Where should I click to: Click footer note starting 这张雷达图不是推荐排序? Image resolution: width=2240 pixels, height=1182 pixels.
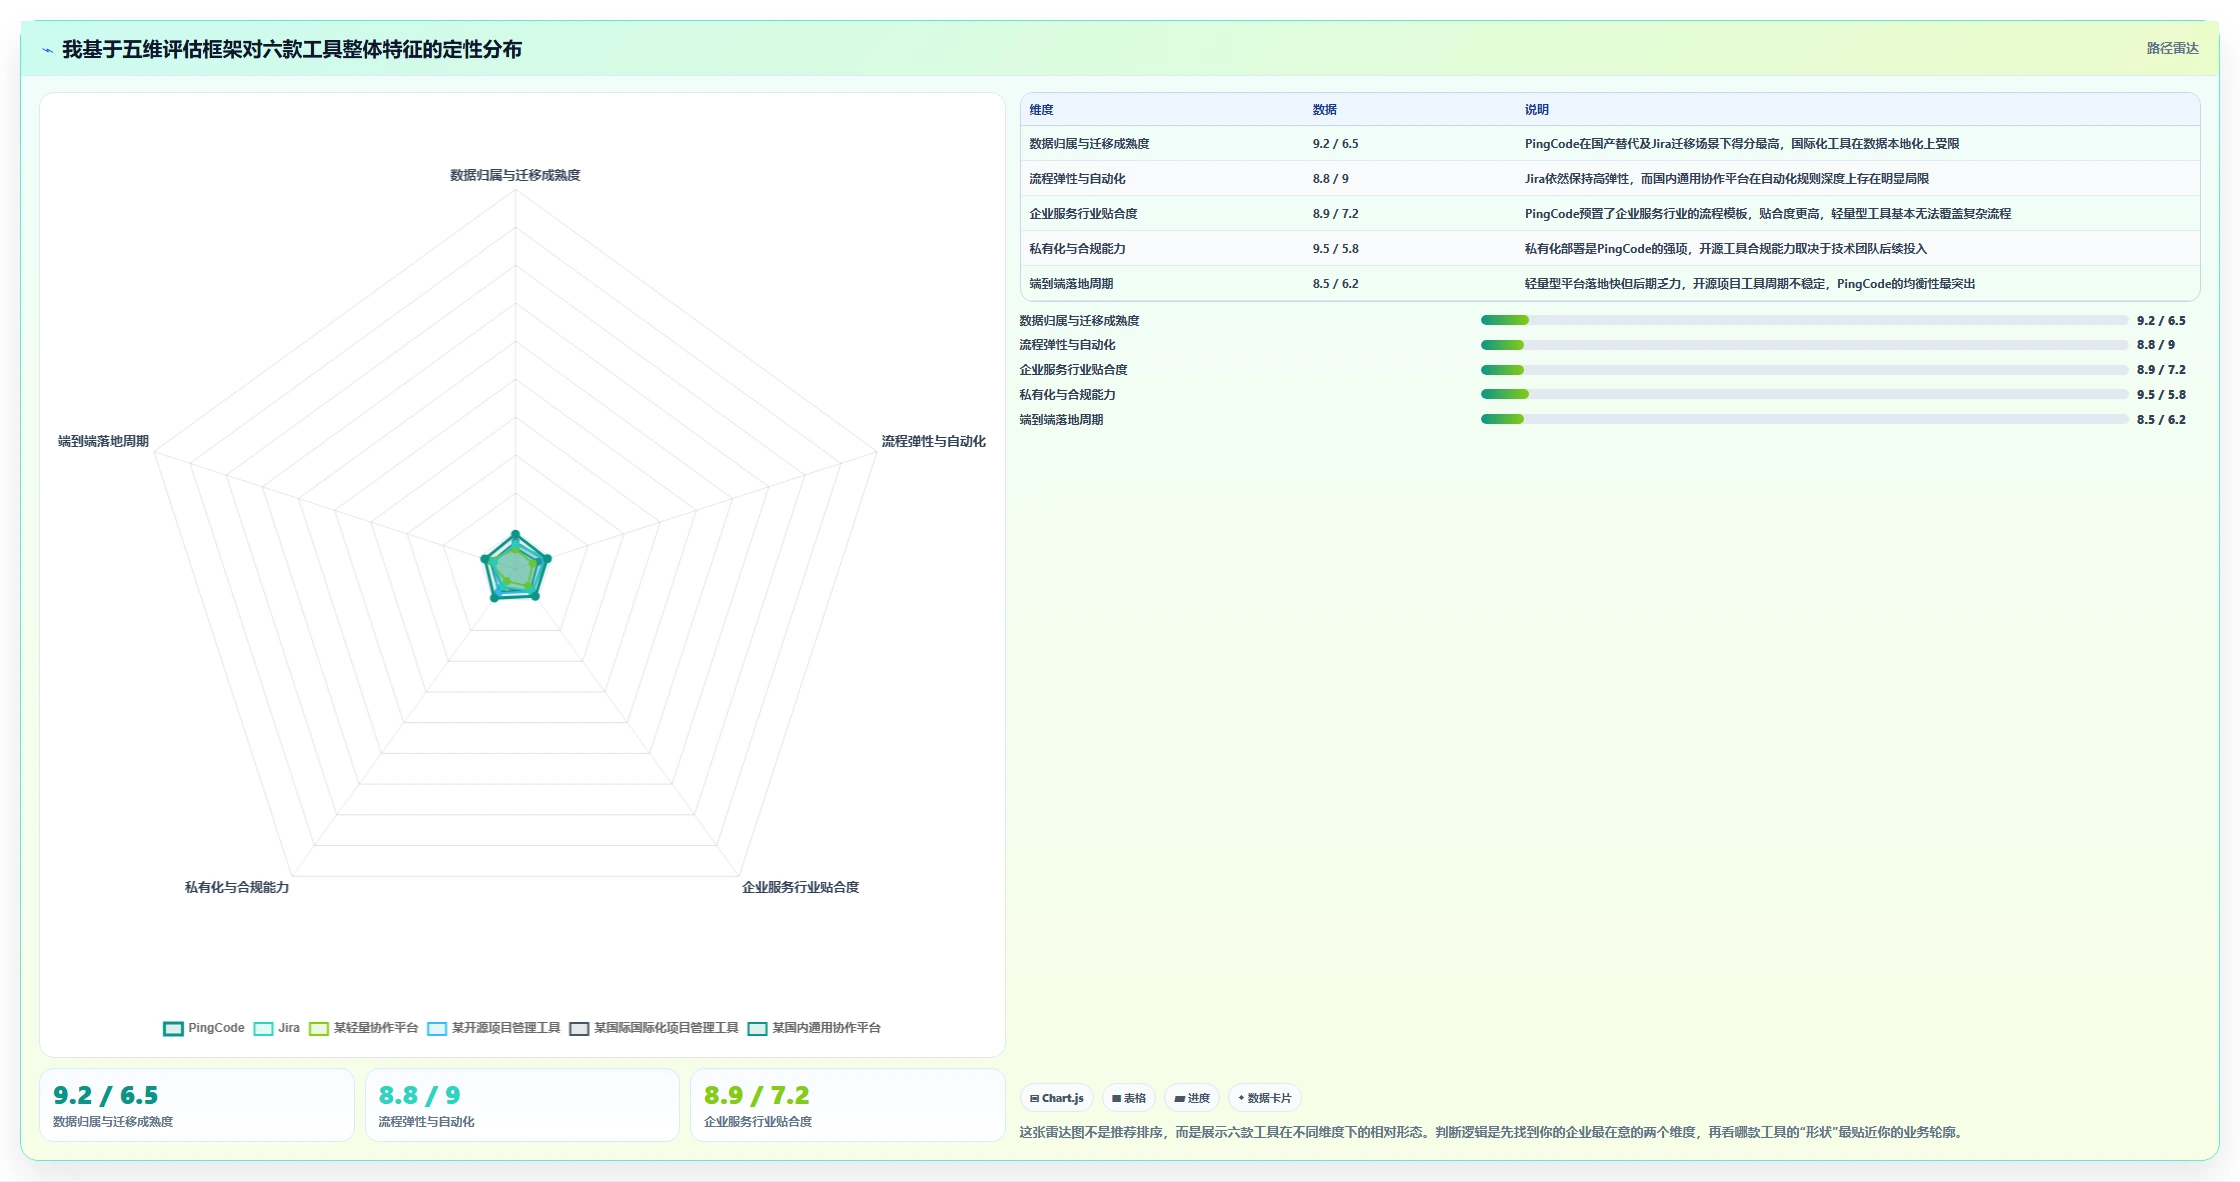coord(1493,1132)
